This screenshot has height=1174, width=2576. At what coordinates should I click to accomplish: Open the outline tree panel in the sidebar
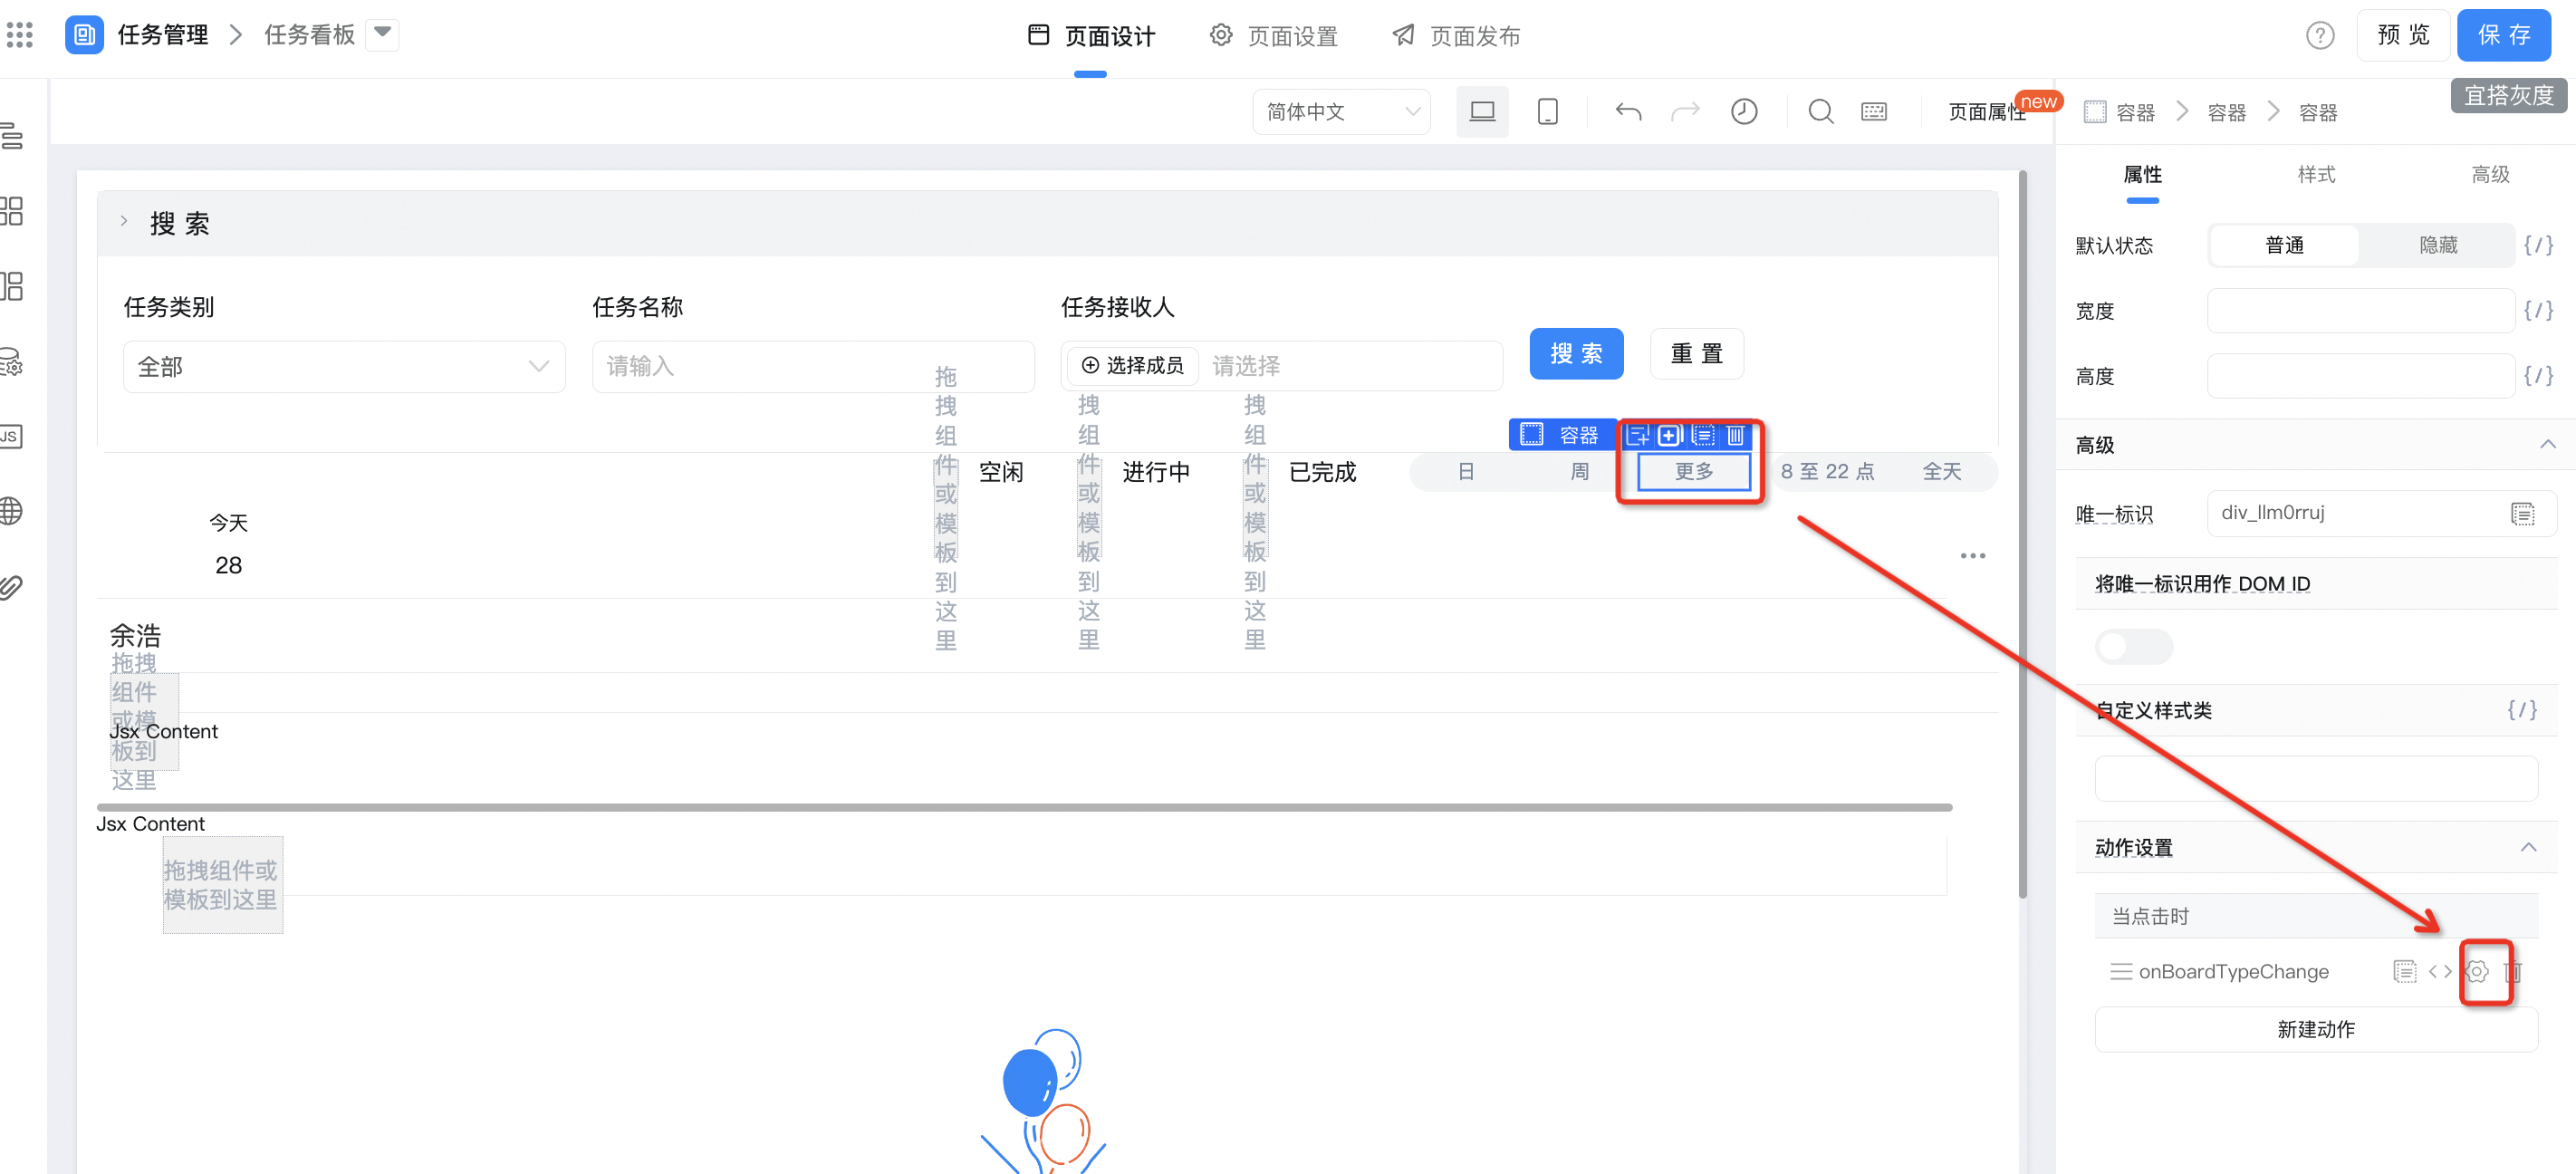tap(12, 135)
